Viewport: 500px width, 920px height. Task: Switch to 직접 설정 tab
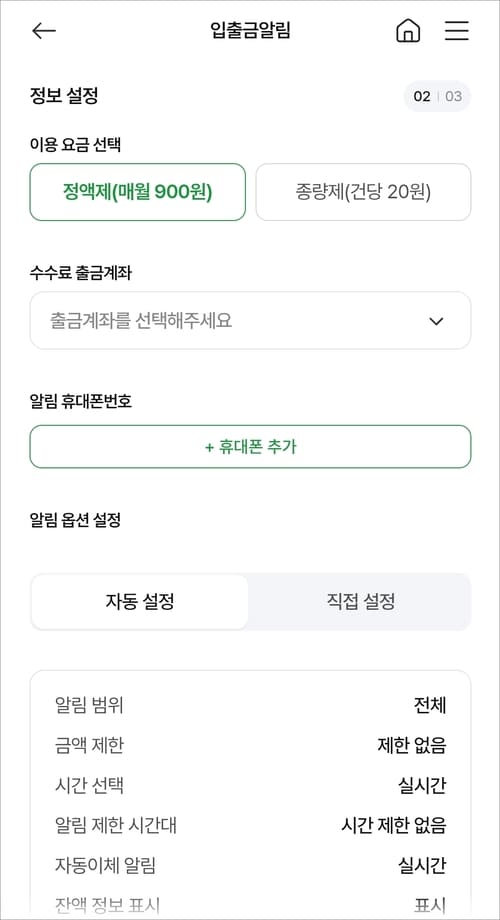[x=360, y=602]
